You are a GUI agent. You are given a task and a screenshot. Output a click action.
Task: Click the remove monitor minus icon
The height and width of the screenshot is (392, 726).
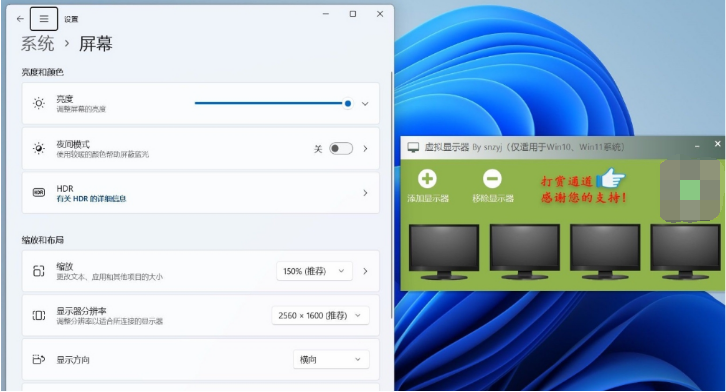coord(492,179)
